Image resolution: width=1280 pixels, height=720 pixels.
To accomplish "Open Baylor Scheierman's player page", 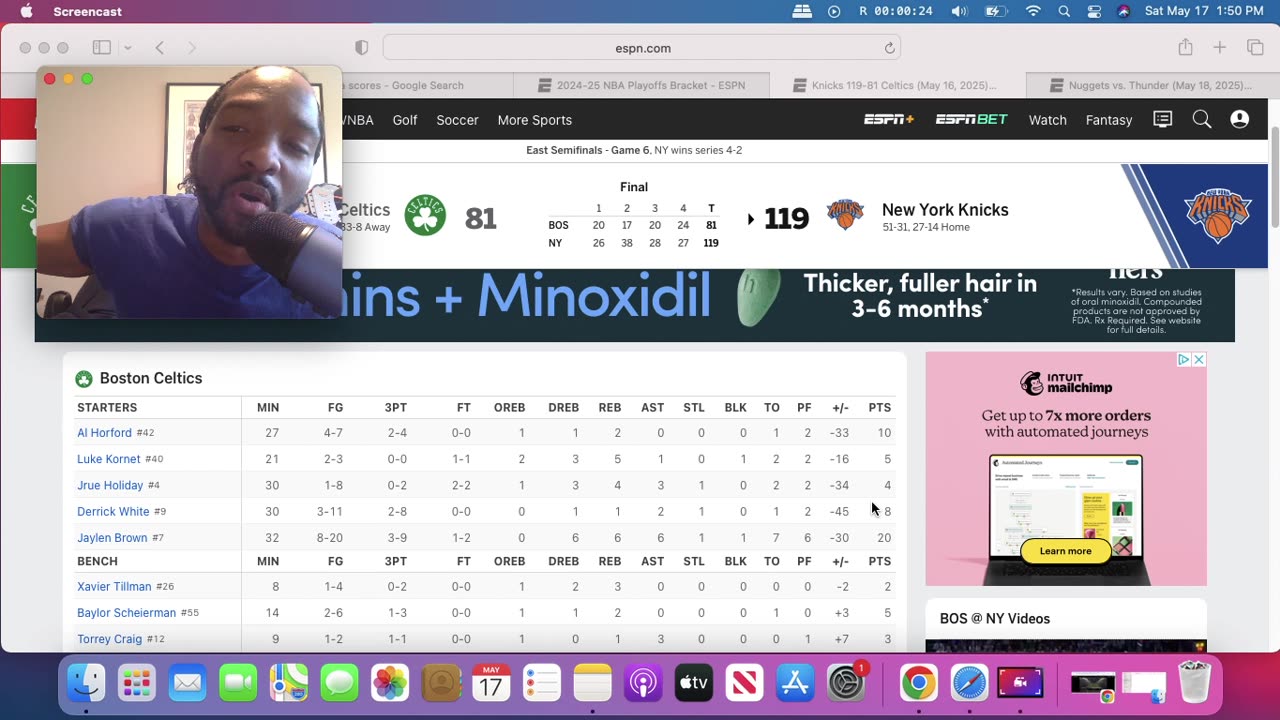I will pyautogui.click(x=126, y=612).
